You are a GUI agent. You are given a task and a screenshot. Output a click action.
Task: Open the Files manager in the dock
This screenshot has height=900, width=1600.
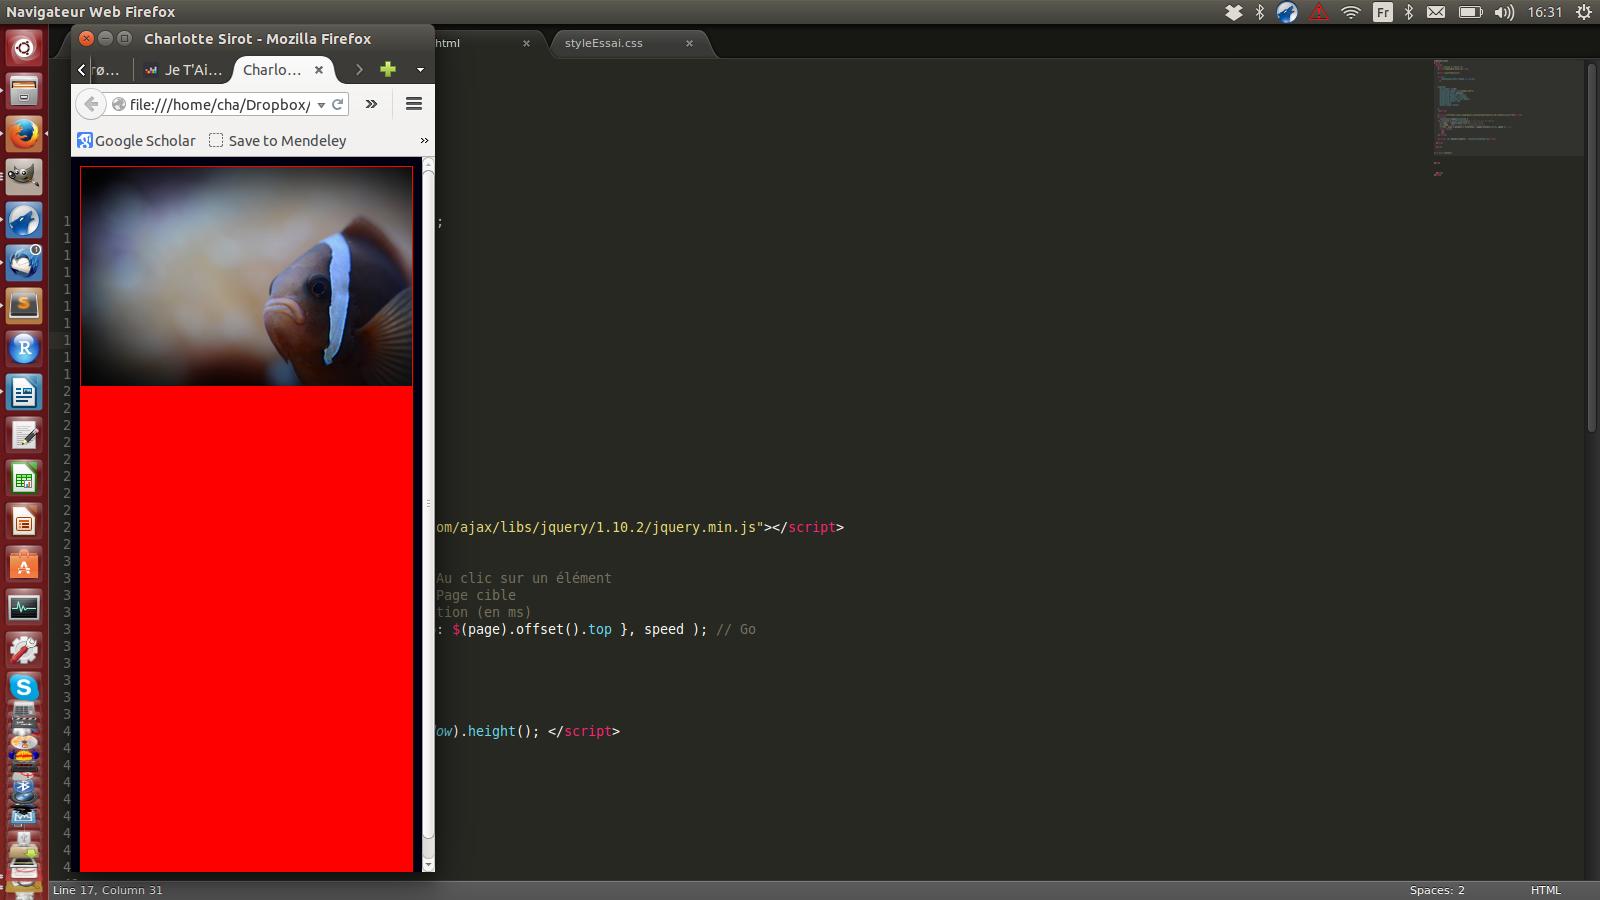[x=24, y=92]
